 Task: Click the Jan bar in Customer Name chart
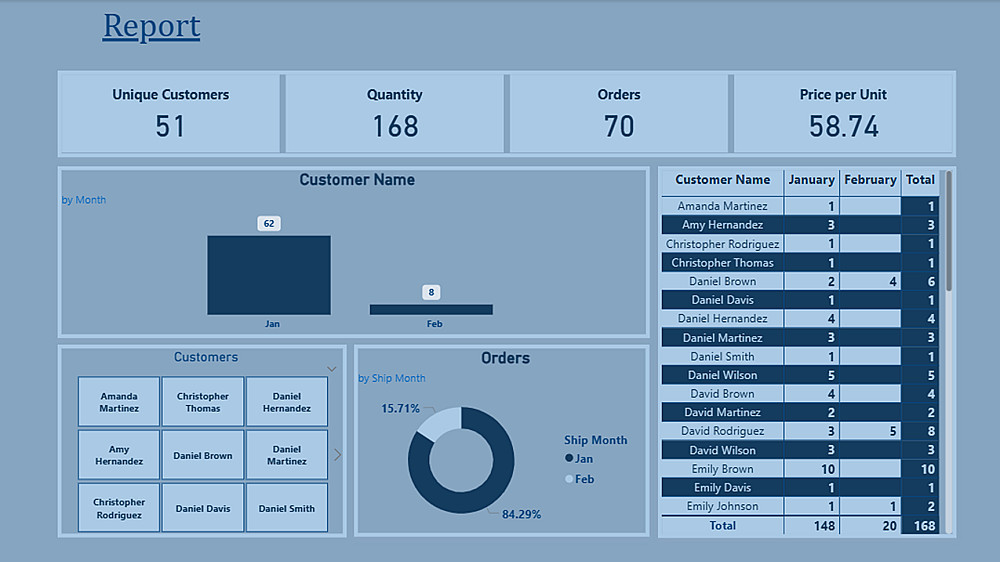269,275
